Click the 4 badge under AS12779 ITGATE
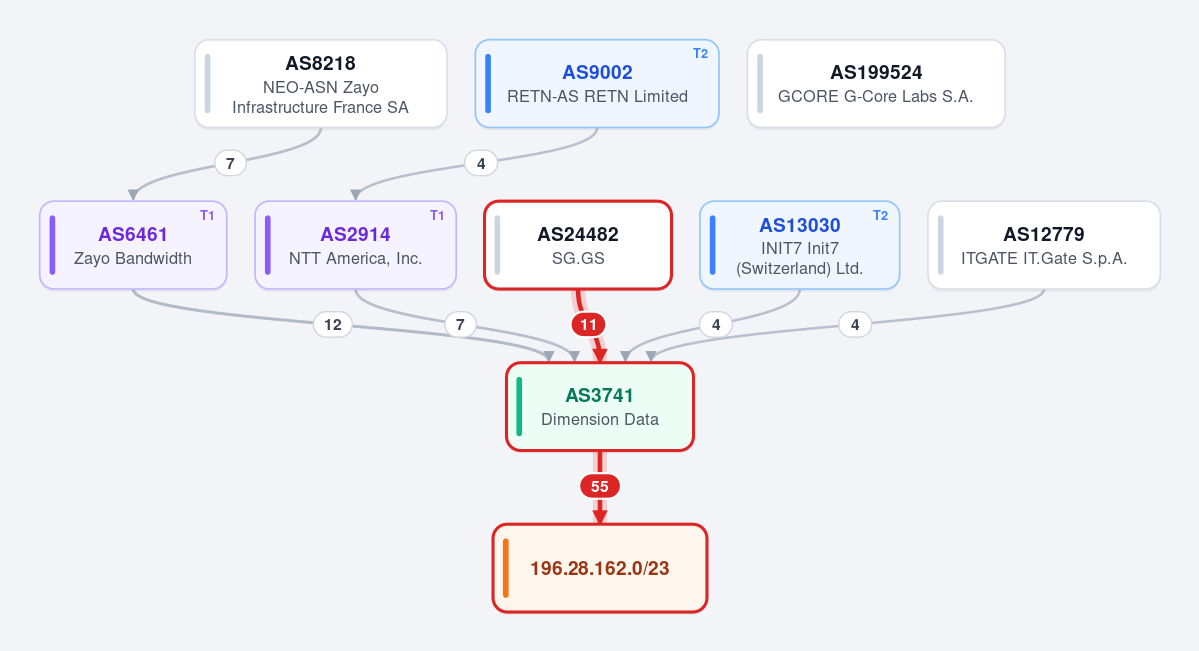The image size is (1199, 651). 855,325
